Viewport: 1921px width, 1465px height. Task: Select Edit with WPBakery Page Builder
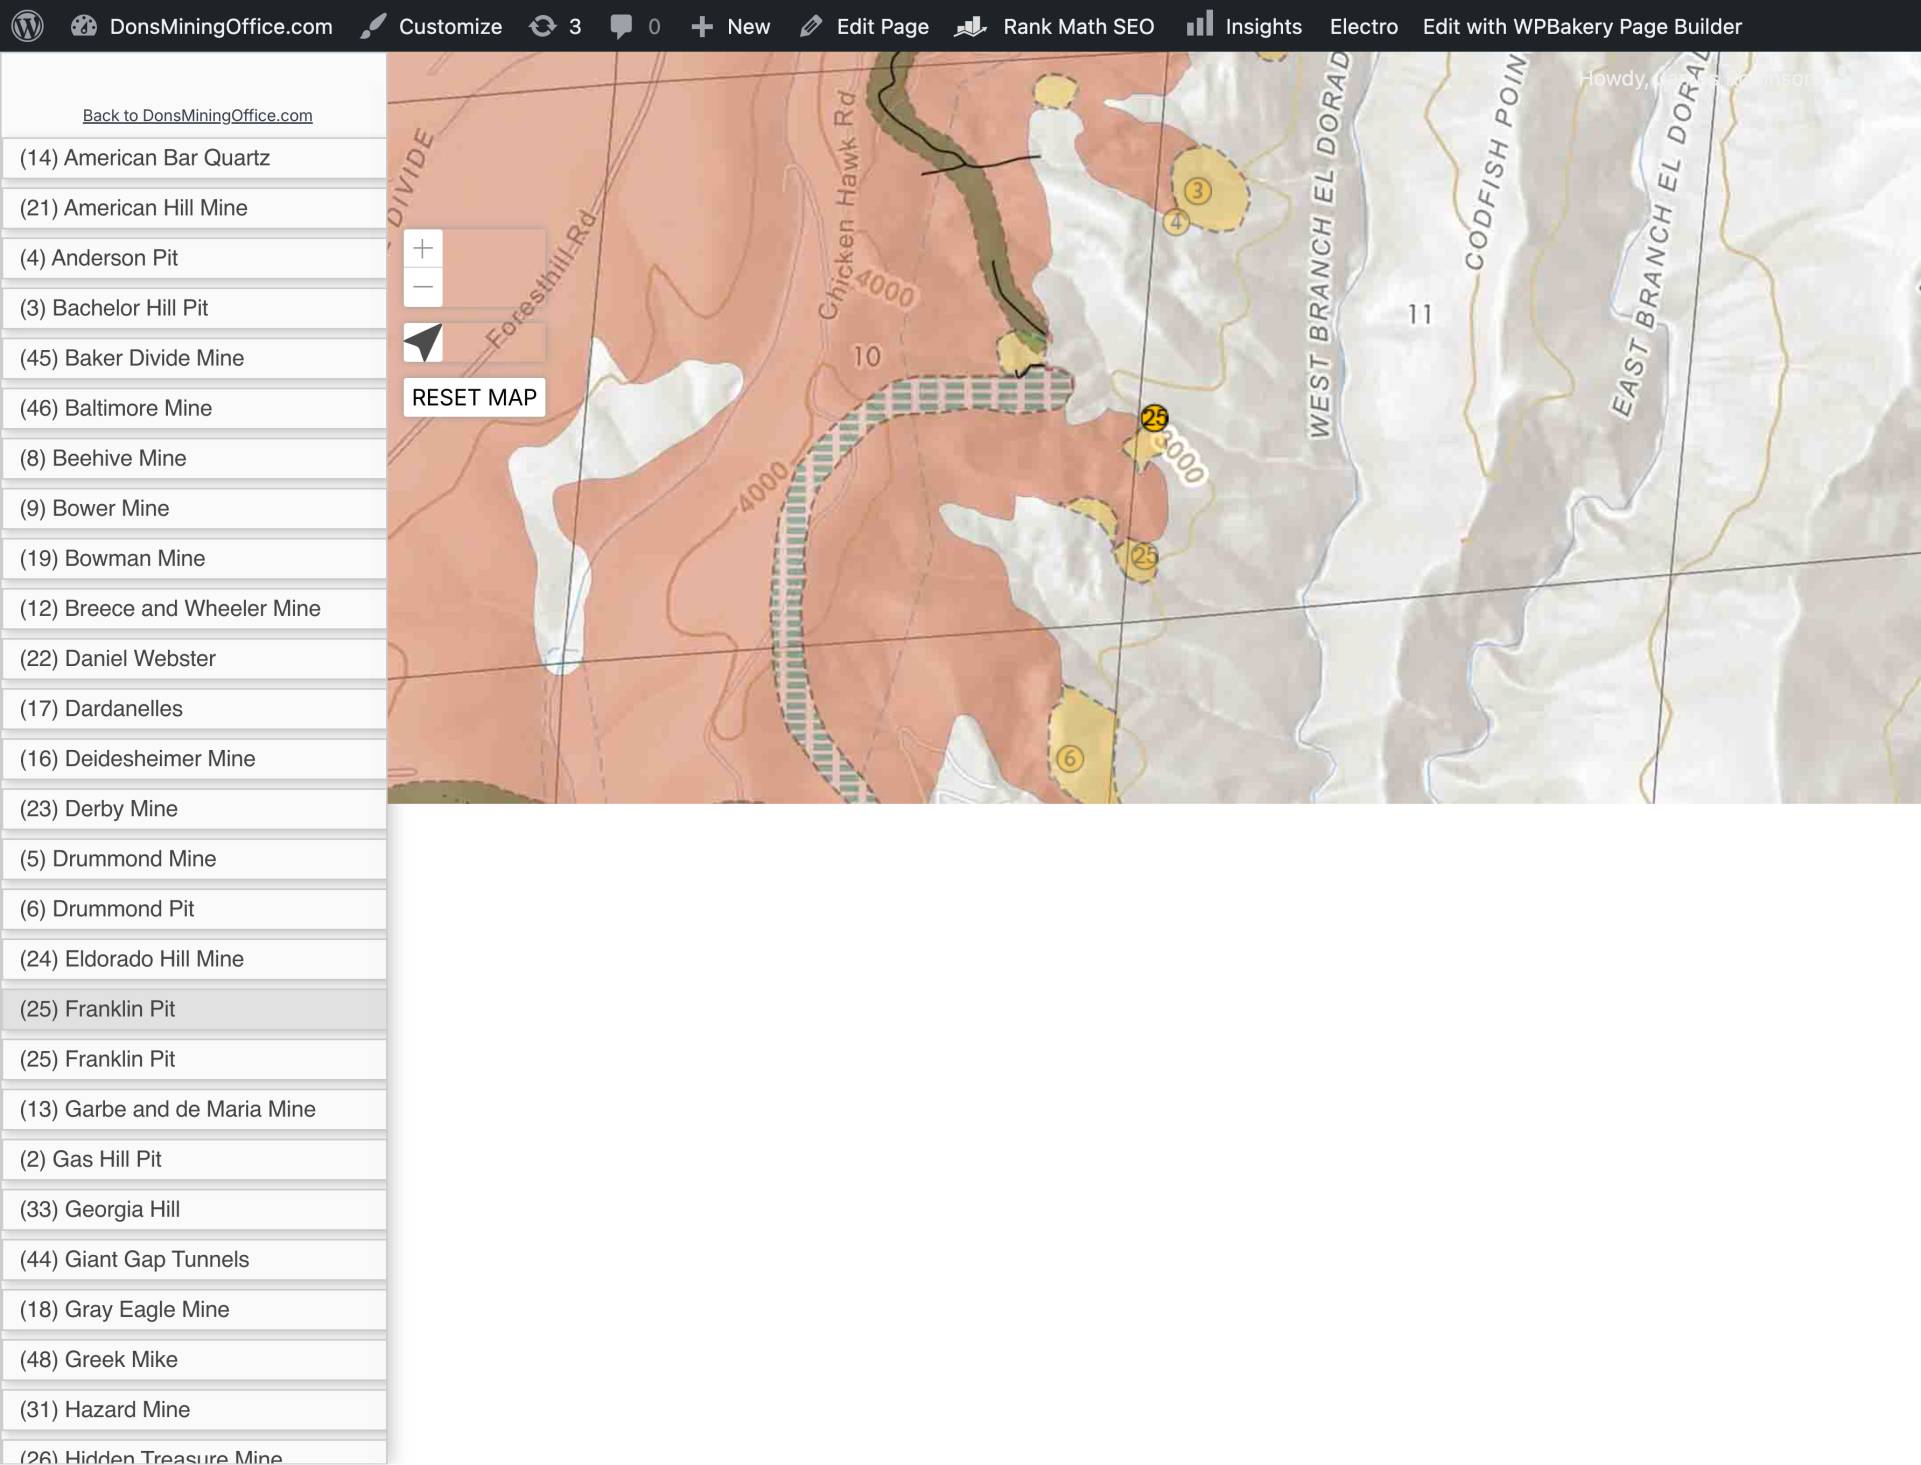(x=1582, y=26)
